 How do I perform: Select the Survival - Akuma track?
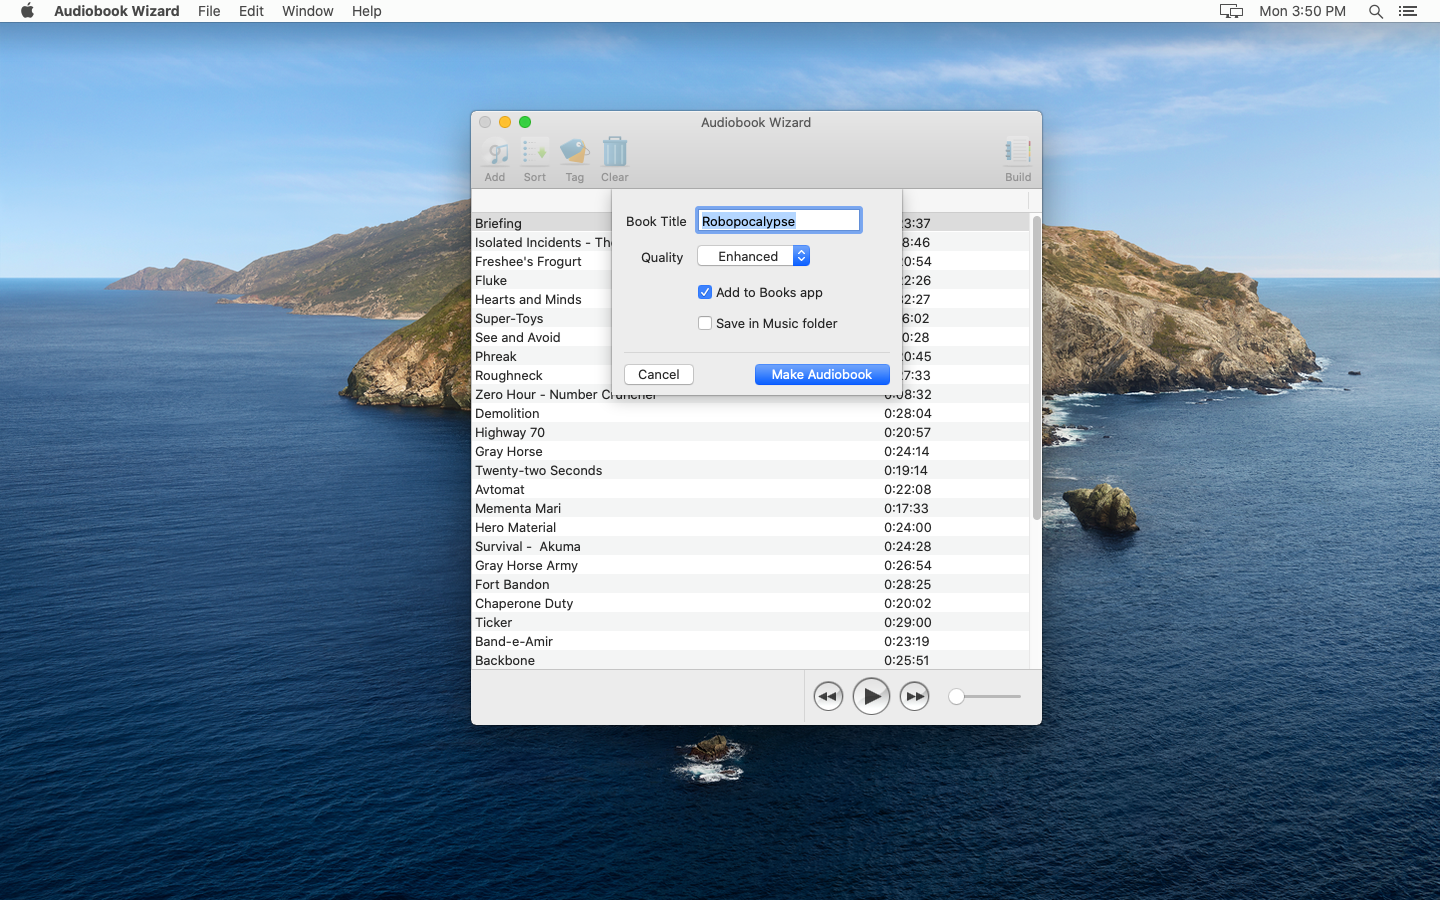click(x=750, y=546)
